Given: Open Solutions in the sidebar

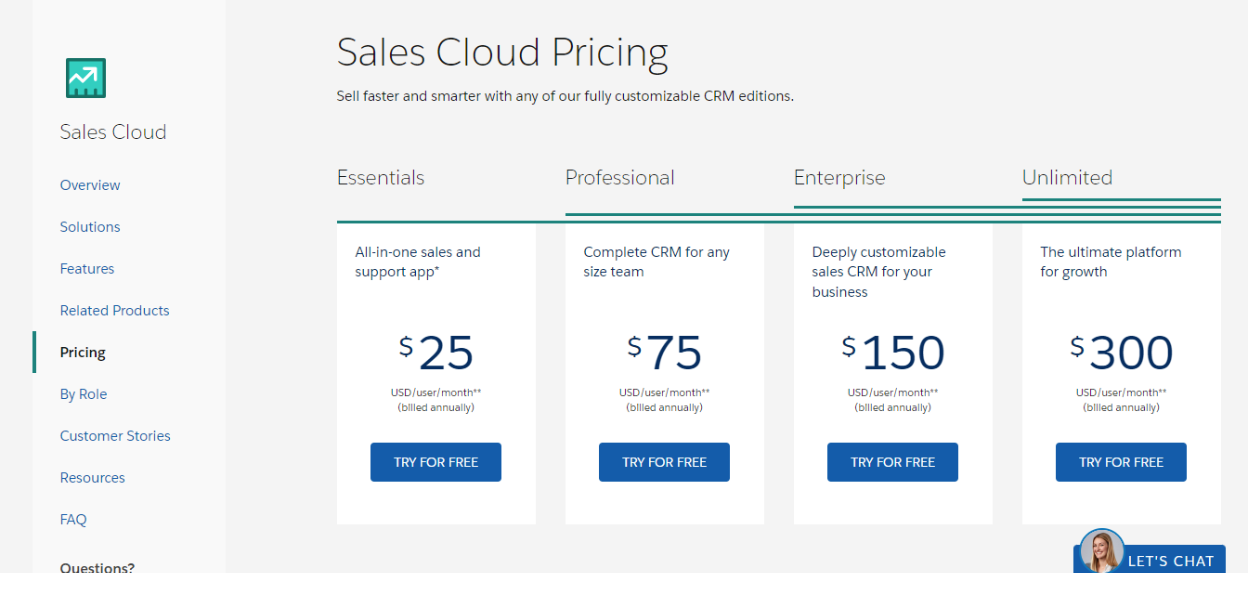Looking at the screenshot, I should pyautogui.click(x=90, y=227).
